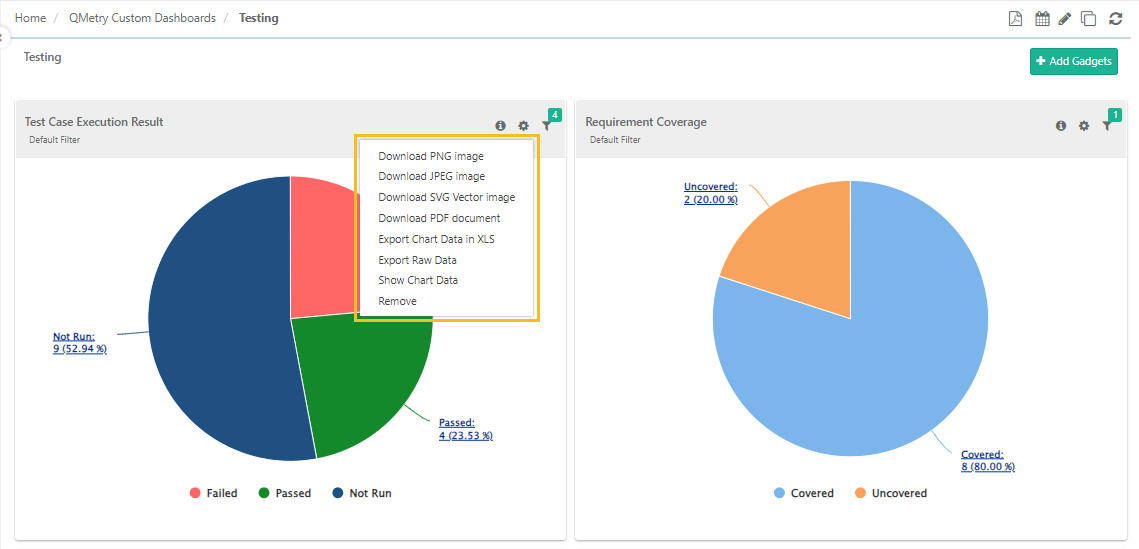This screenshot has width=1139, height=549.
Task: Click Default Filter under Test Case Execution Result
Action: [54, 139]
